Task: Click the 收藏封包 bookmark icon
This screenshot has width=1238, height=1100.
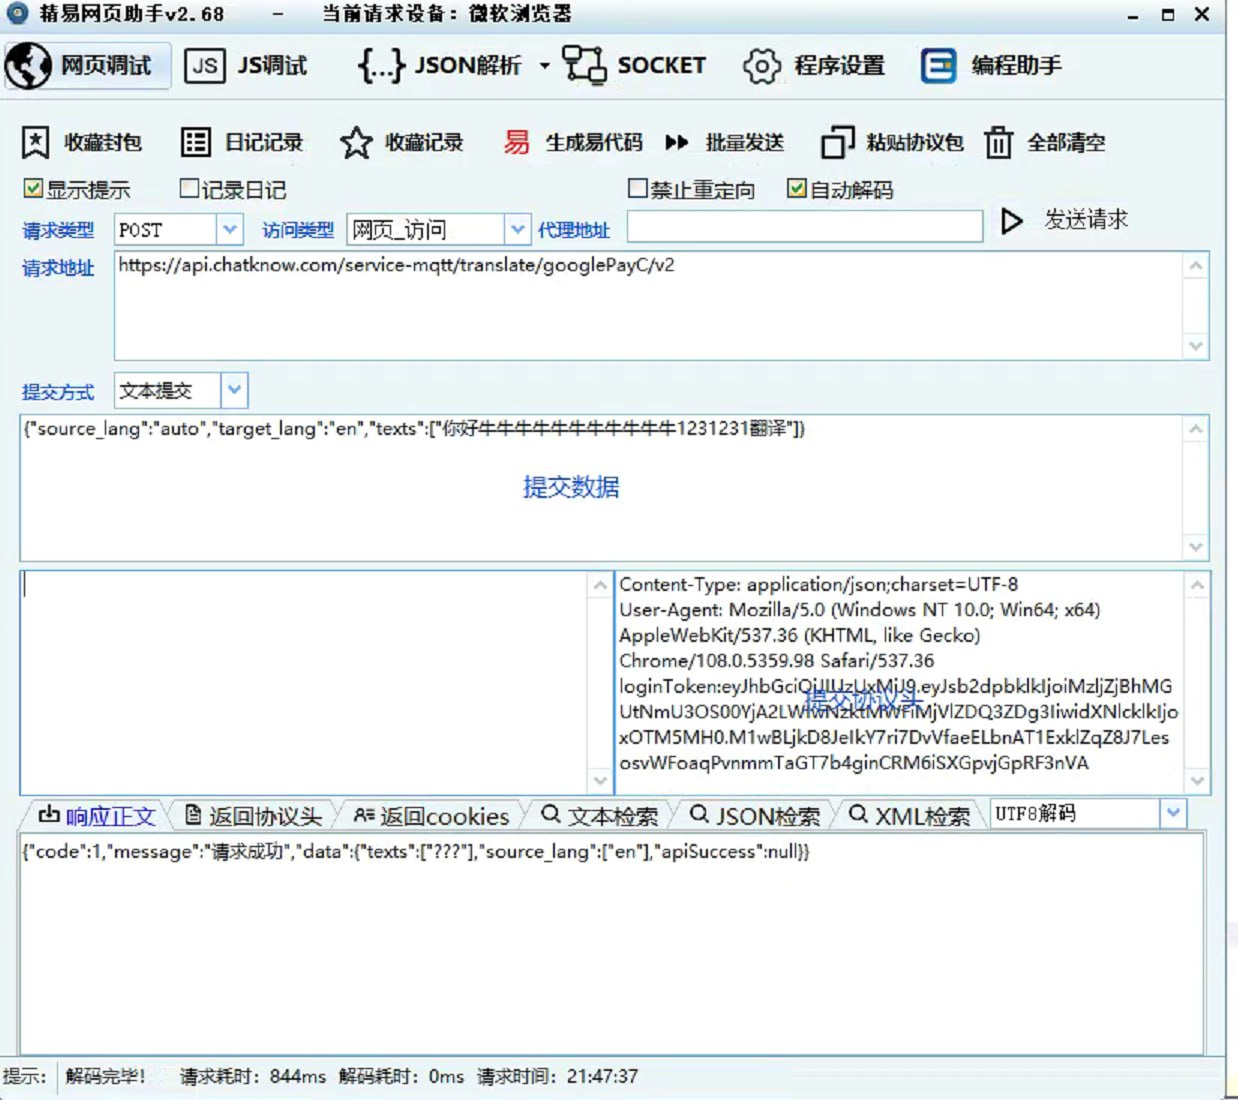Action: click(x=35, y=143)
